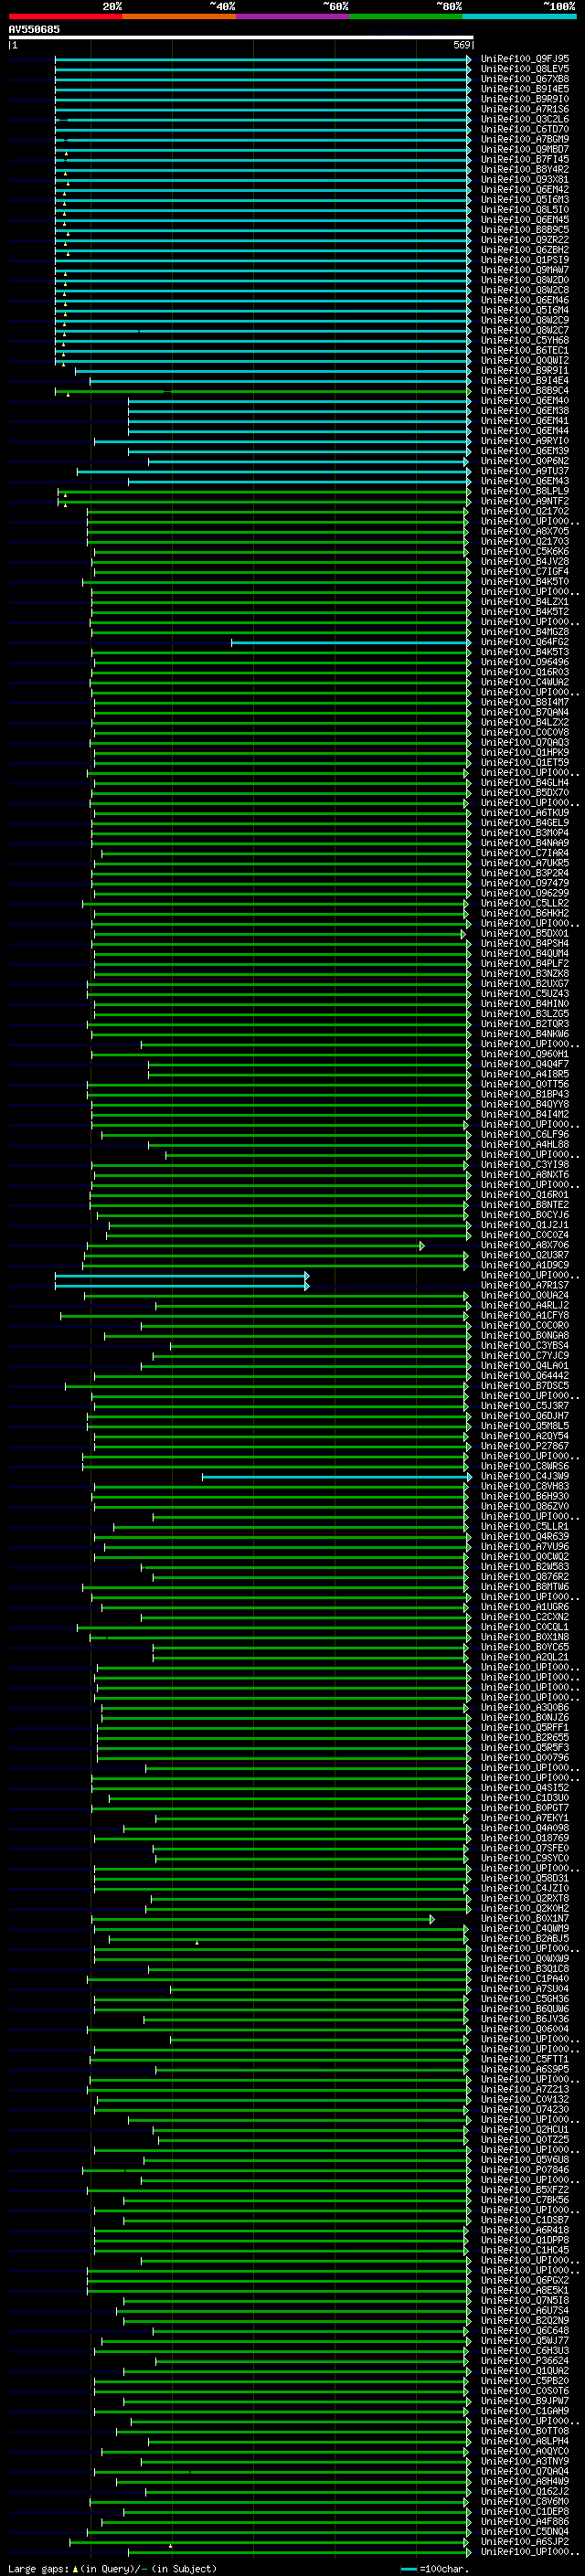This screenshot has width=585, height=2576.
Task: Select the UniRef100_A6SJP2 label
Action: click(x=525, y=2541)
